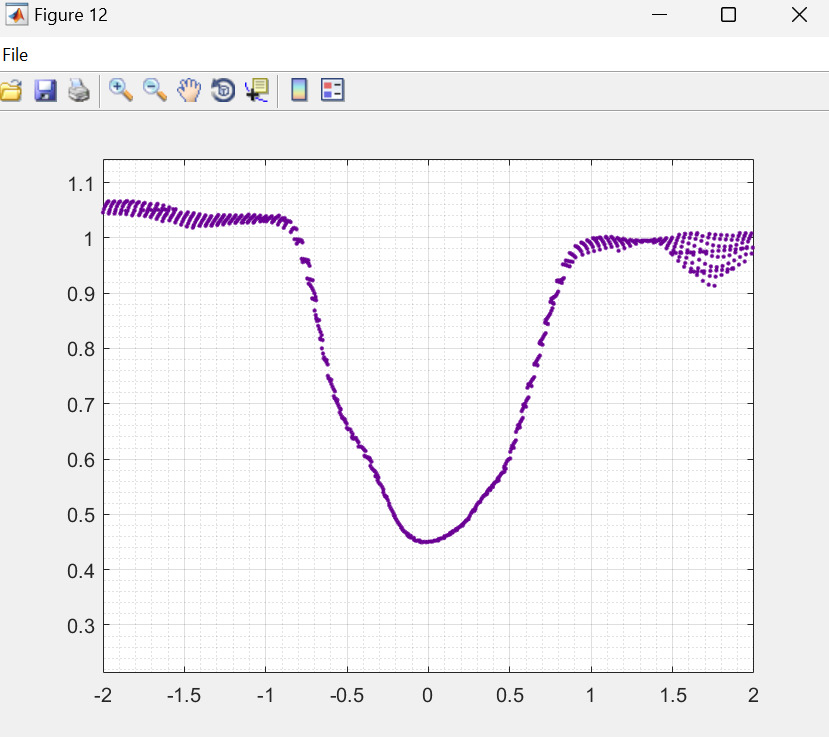
Task: Click the Open File folder icon
Action: tap(10, 91)
